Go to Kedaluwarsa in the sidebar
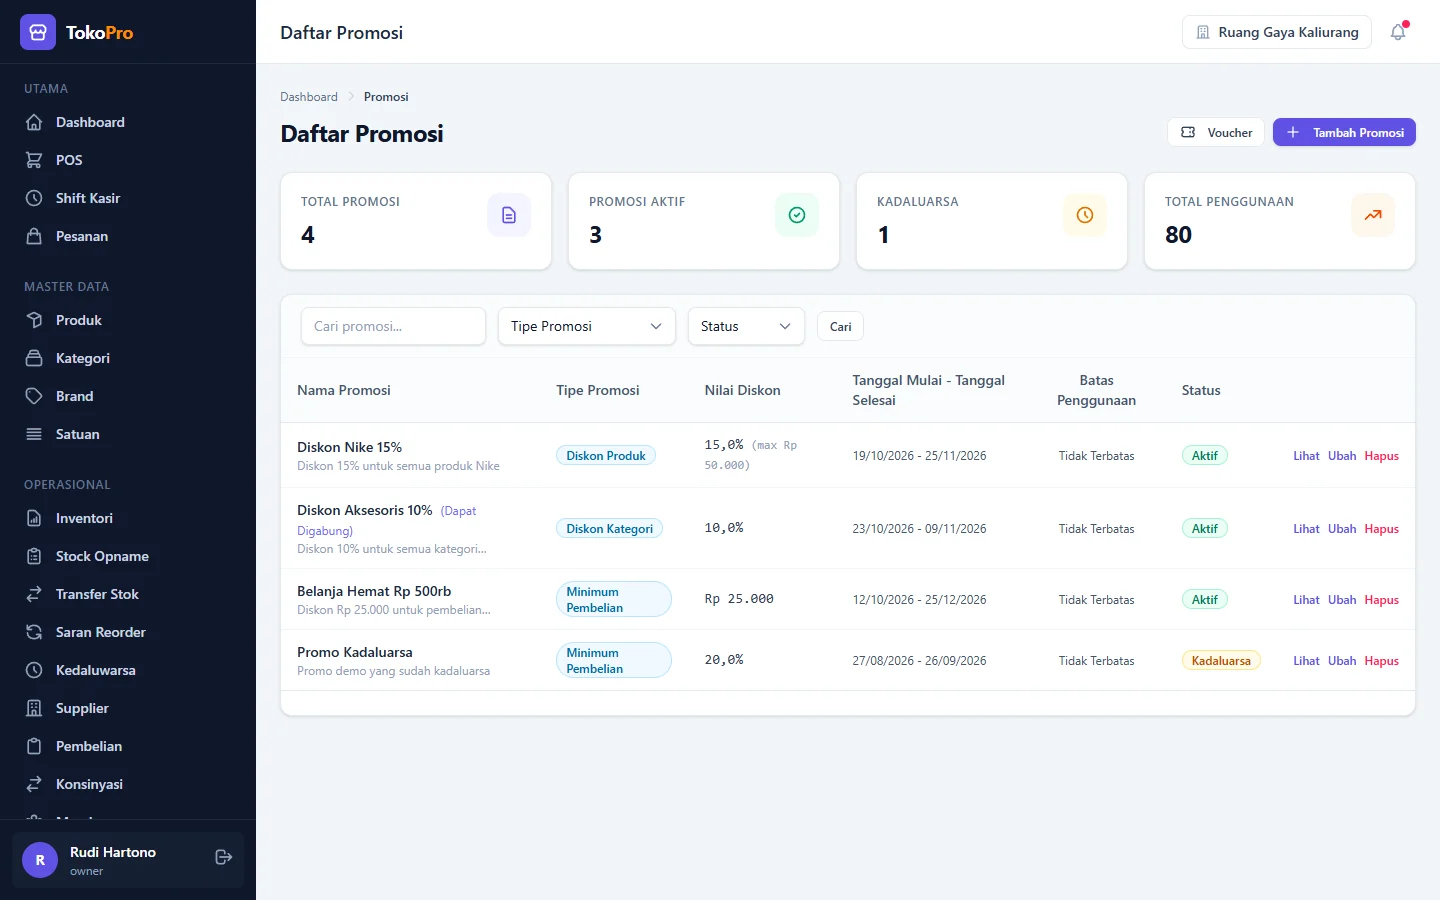1440x900 pixels. click(128, 670)
